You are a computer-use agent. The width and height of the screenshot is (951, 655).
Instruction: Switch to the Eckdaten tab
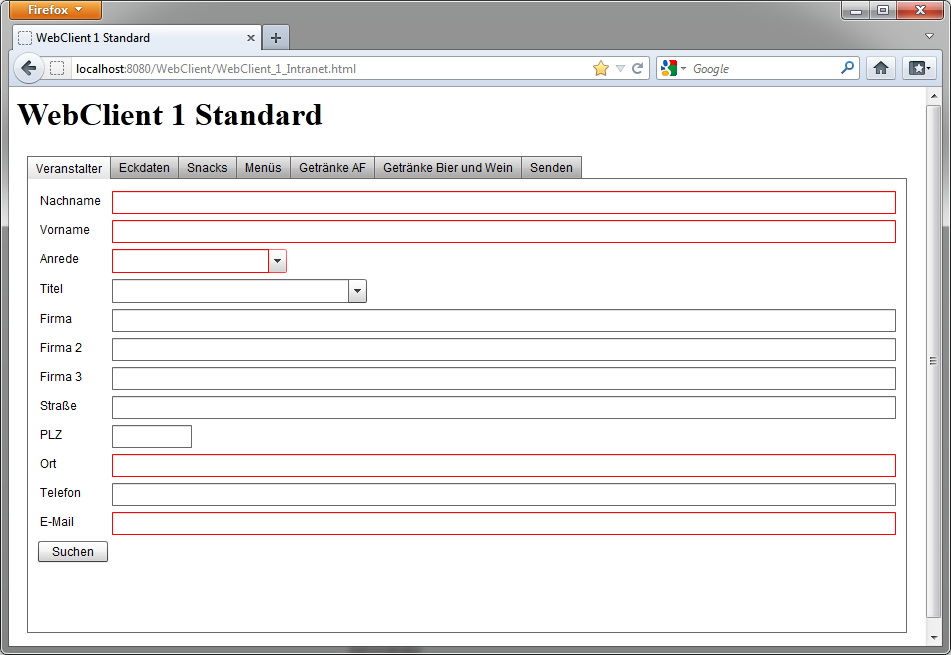(x=144, y=168)
